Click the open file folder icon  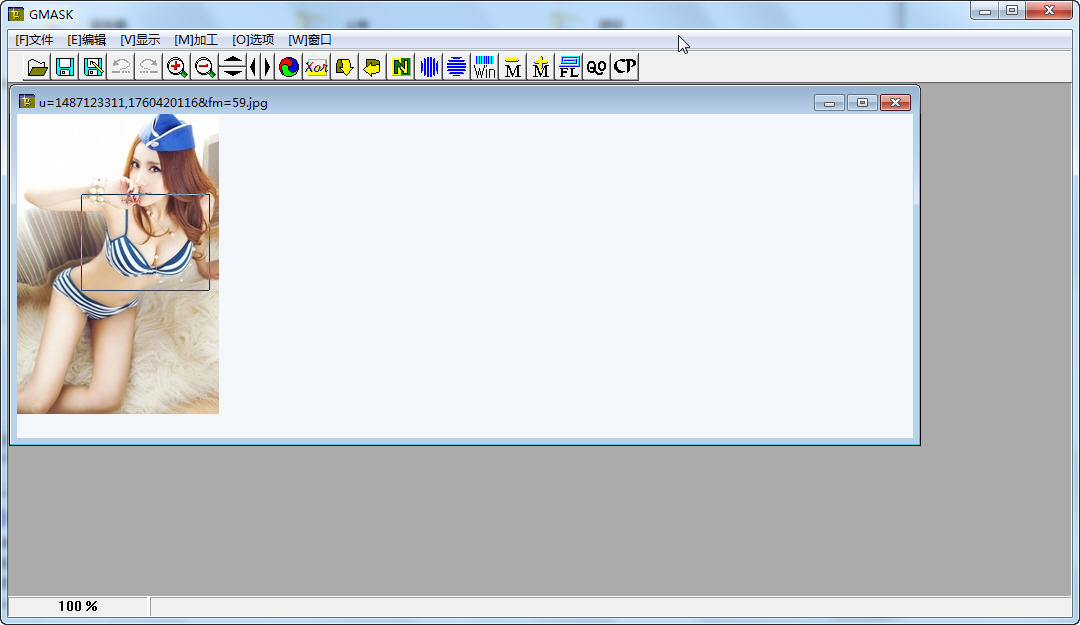(37, 67)
